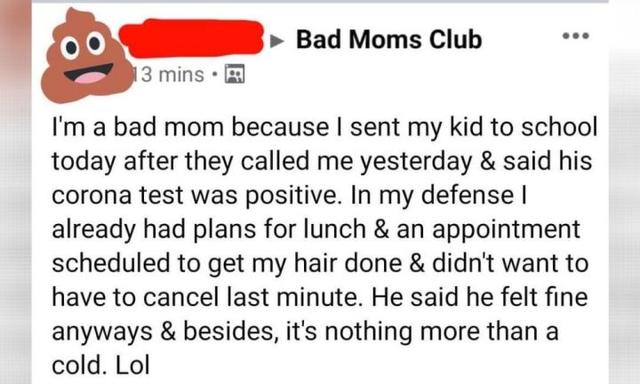The width and height of the screenshot is (640, 384).
Task: Click the arrow before Bad Moms Club
Action: click(x=278, y=40)
